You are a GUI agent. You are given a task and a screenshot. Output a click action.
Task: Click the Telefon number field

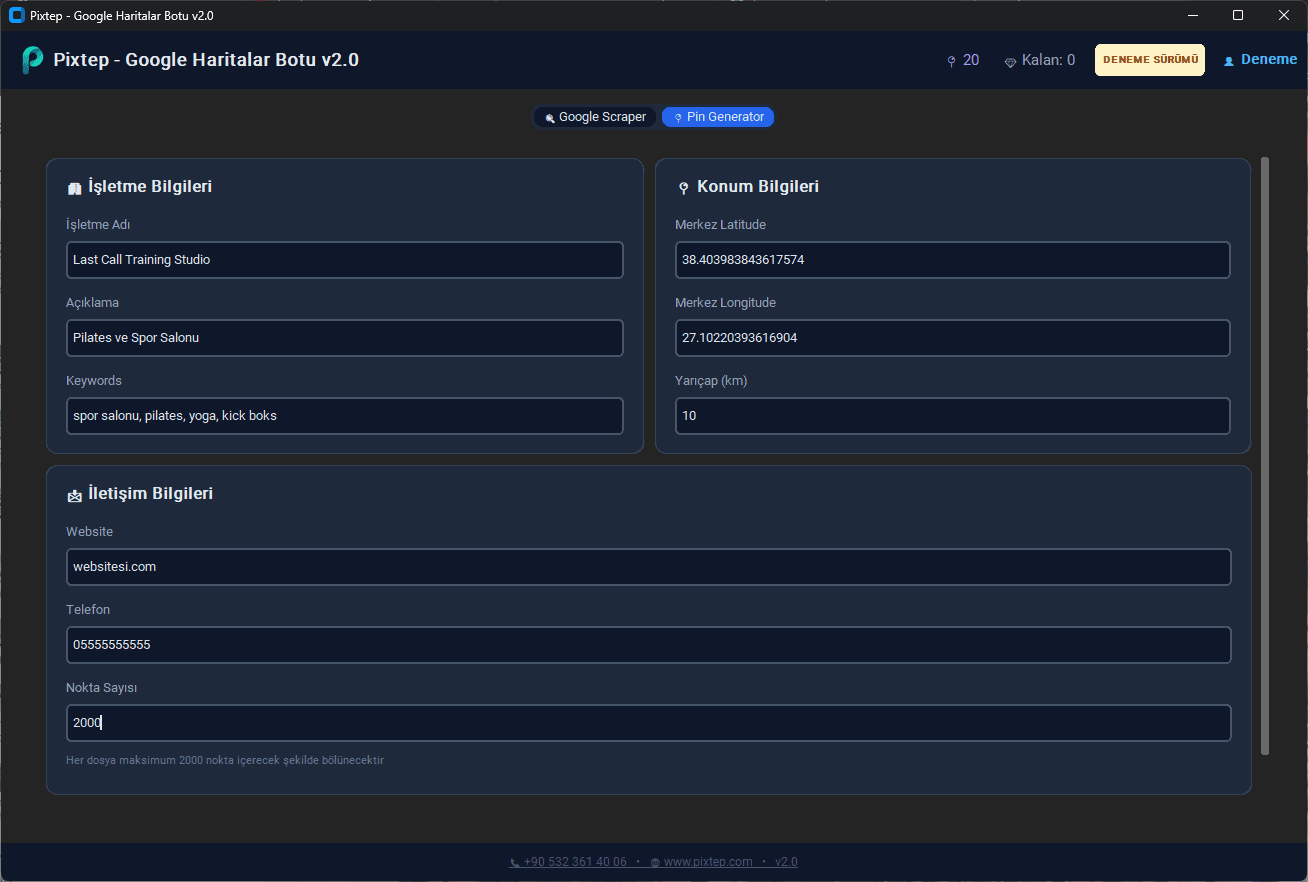pyautogui.click(x=648, y=645)
